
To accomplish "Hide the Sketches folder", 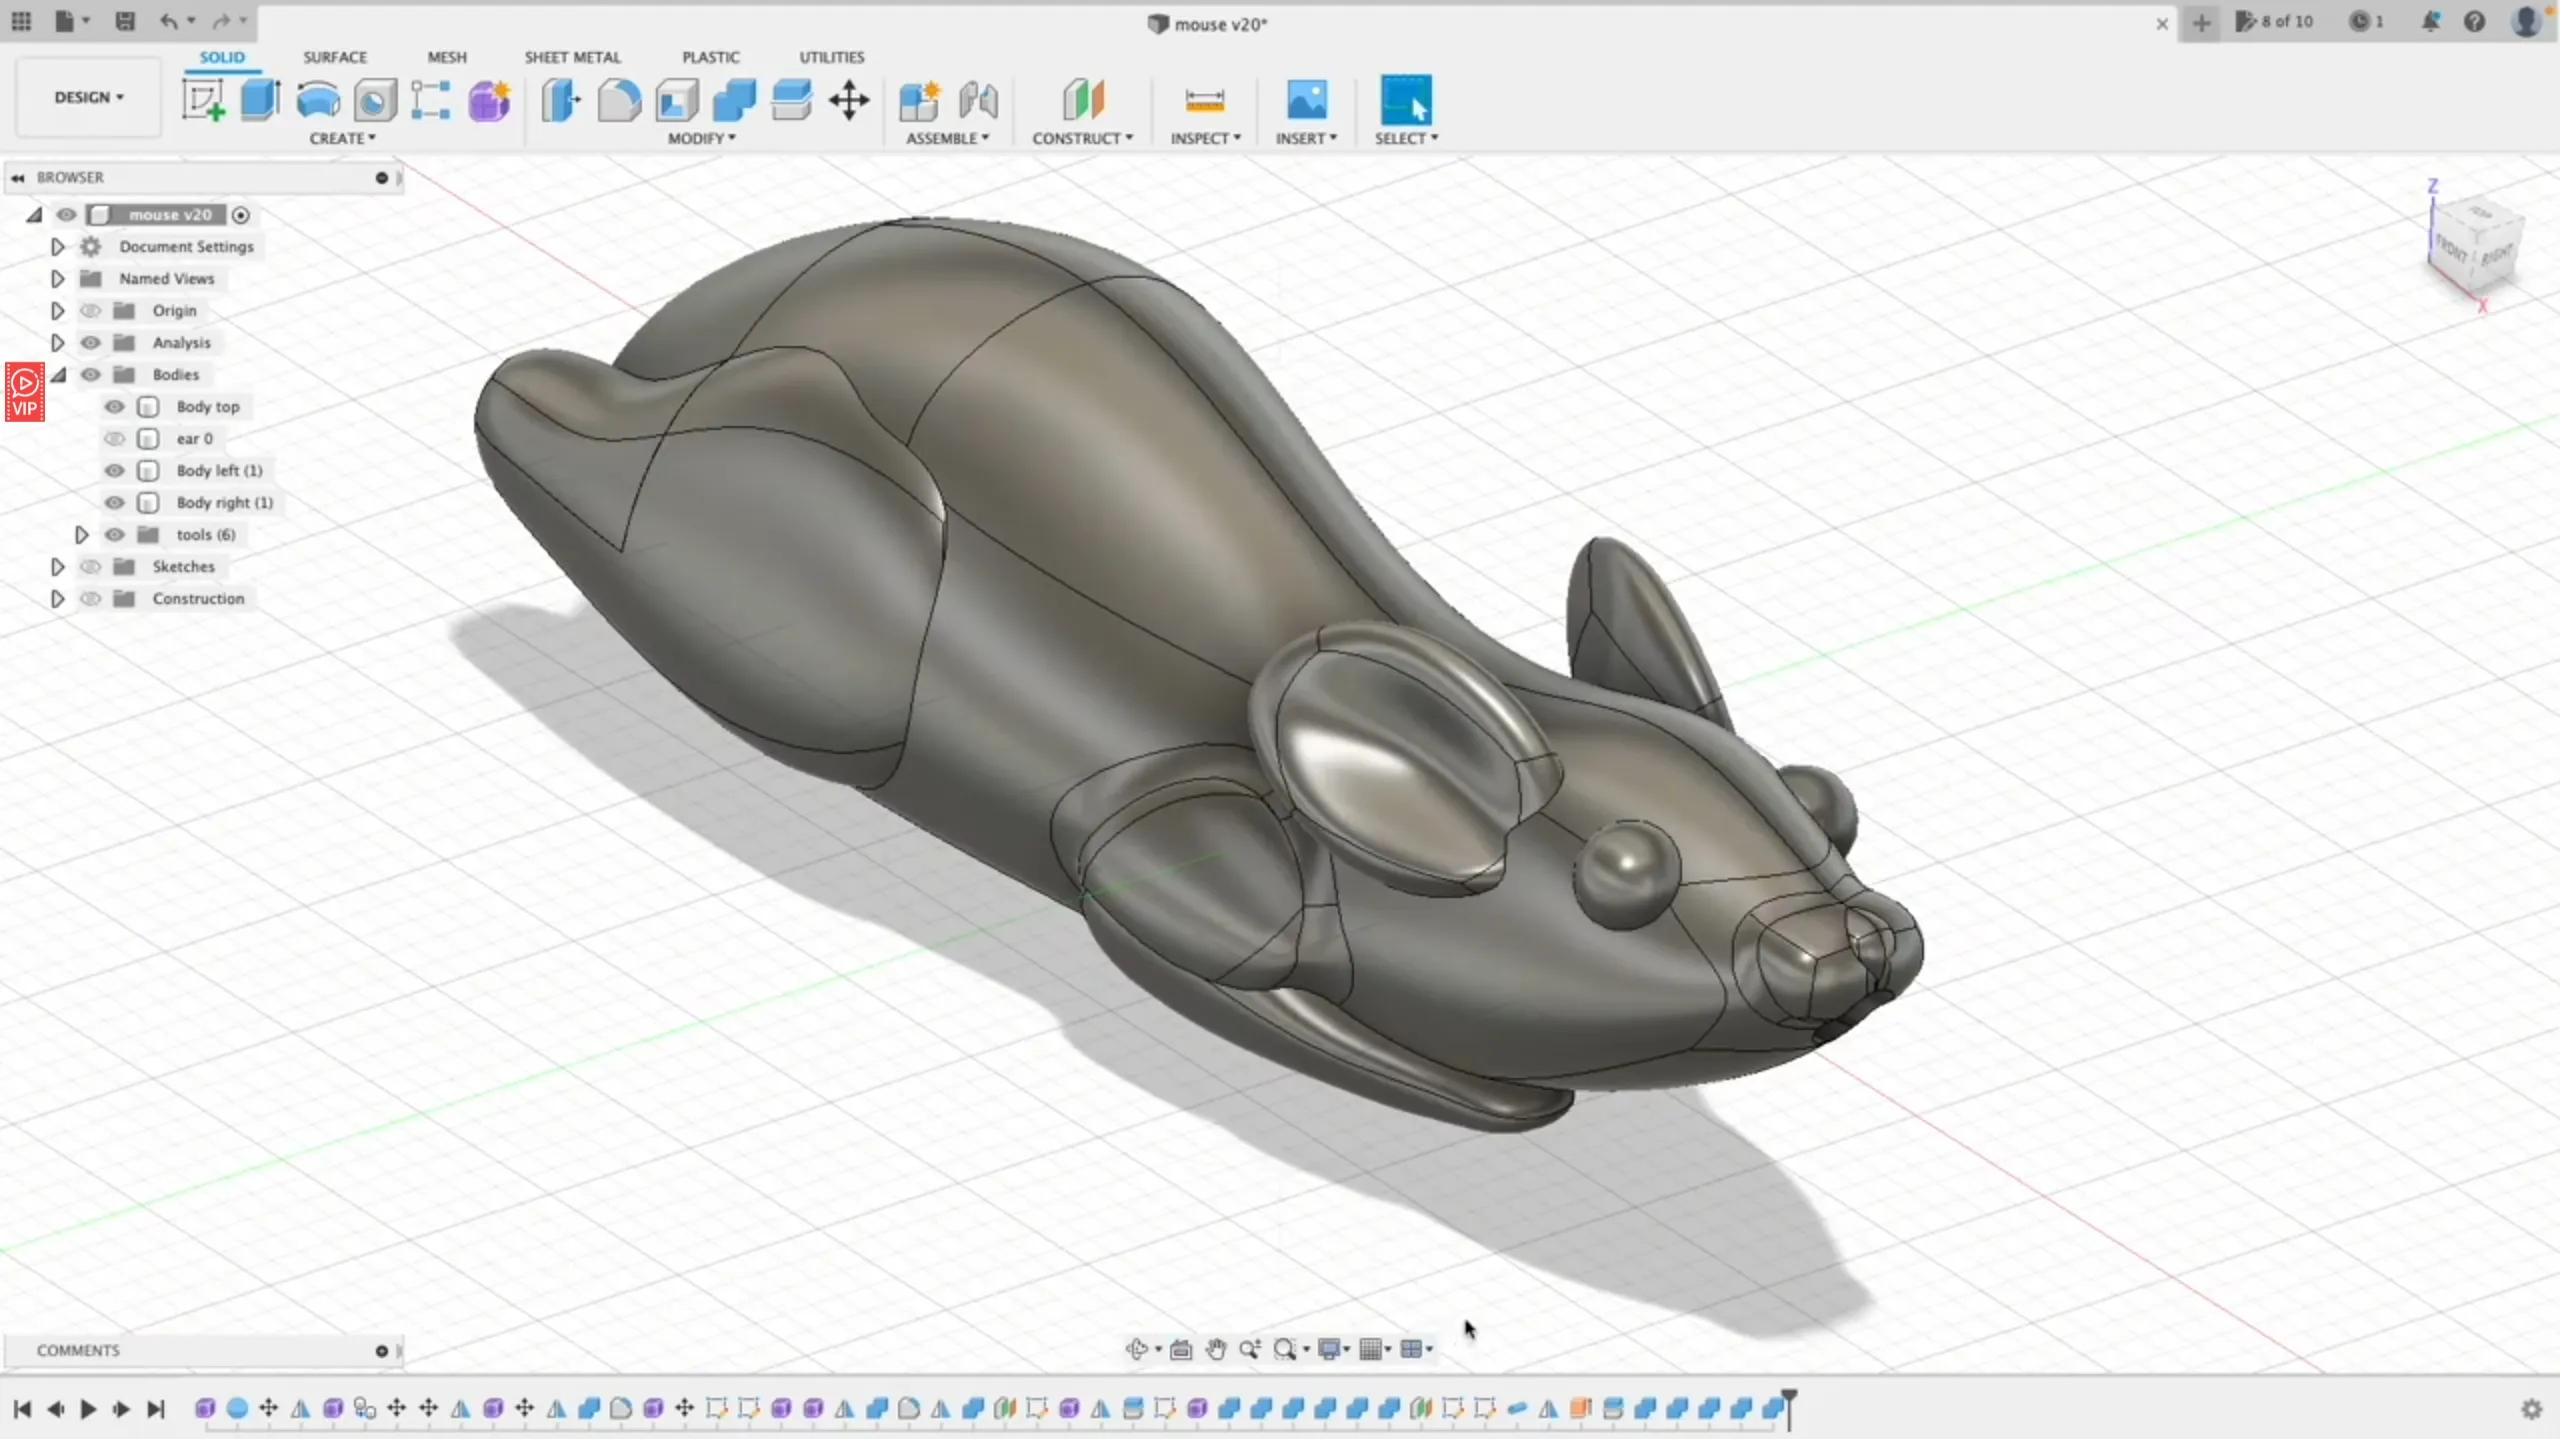I will point(92,566).
